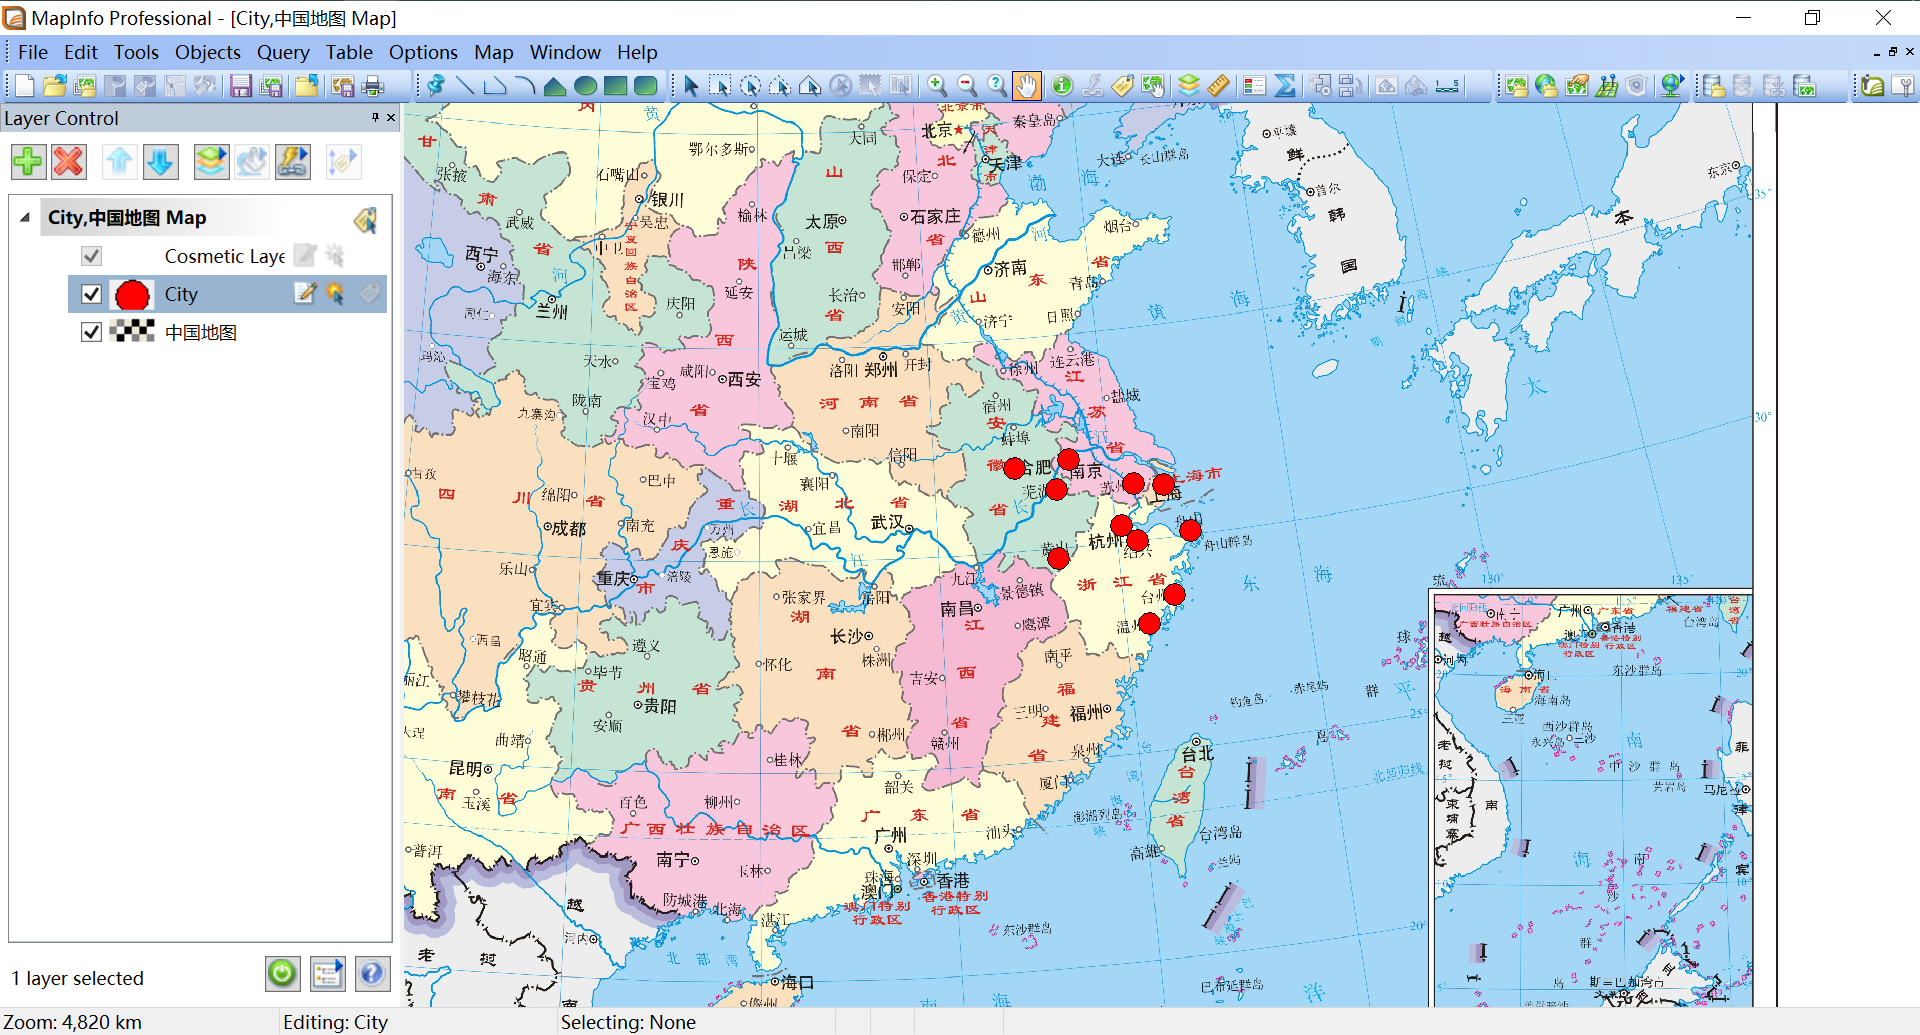Choose the Marquee Select tool
This screenshot has width=1920, height=1035.
click(x=720, y=86)
